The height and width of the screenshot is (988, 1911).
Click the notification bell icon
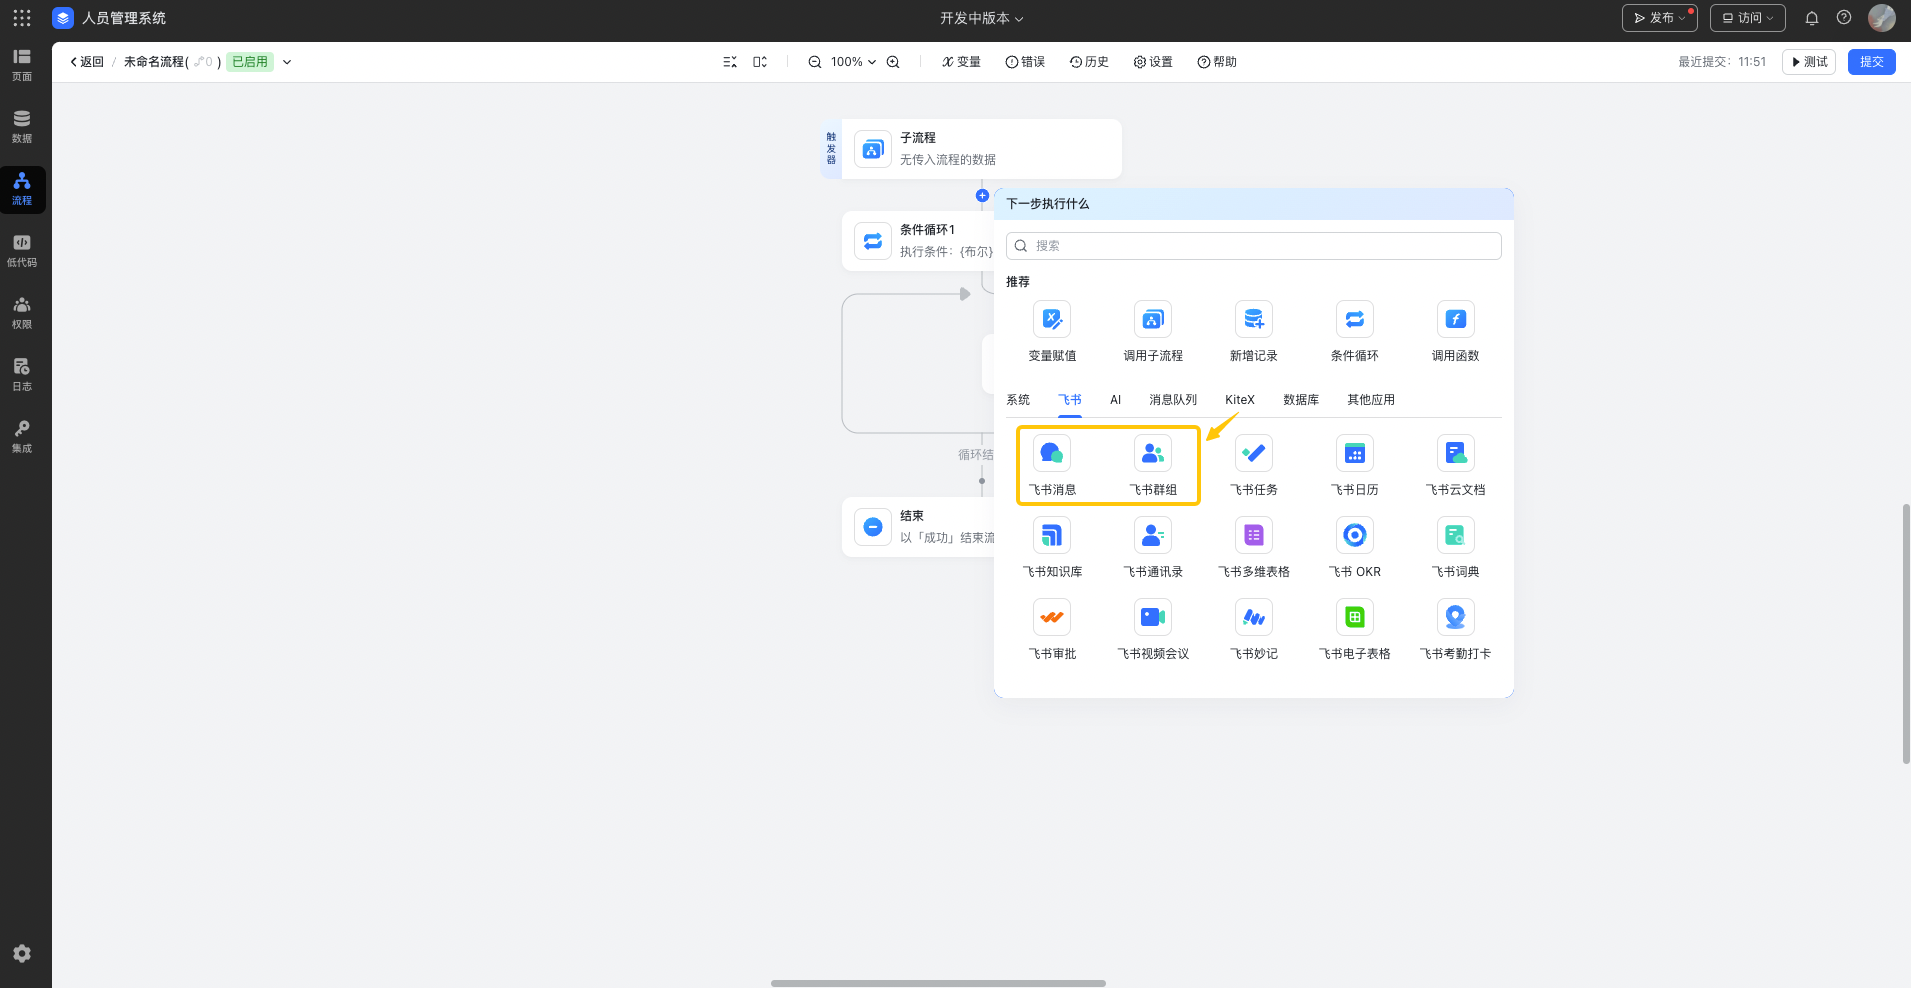(1811, 18)
